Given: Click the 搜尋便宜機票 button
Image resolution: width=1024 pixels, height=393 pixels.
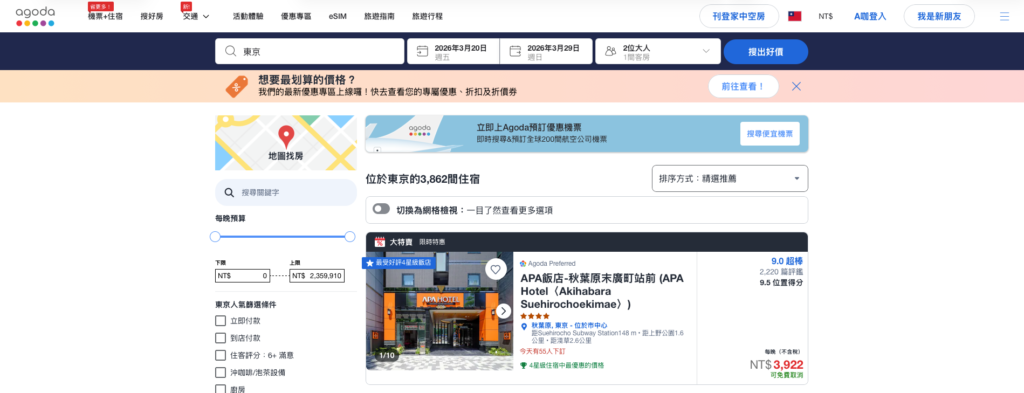Looking at the screenshot, I should tap(771, 133).
